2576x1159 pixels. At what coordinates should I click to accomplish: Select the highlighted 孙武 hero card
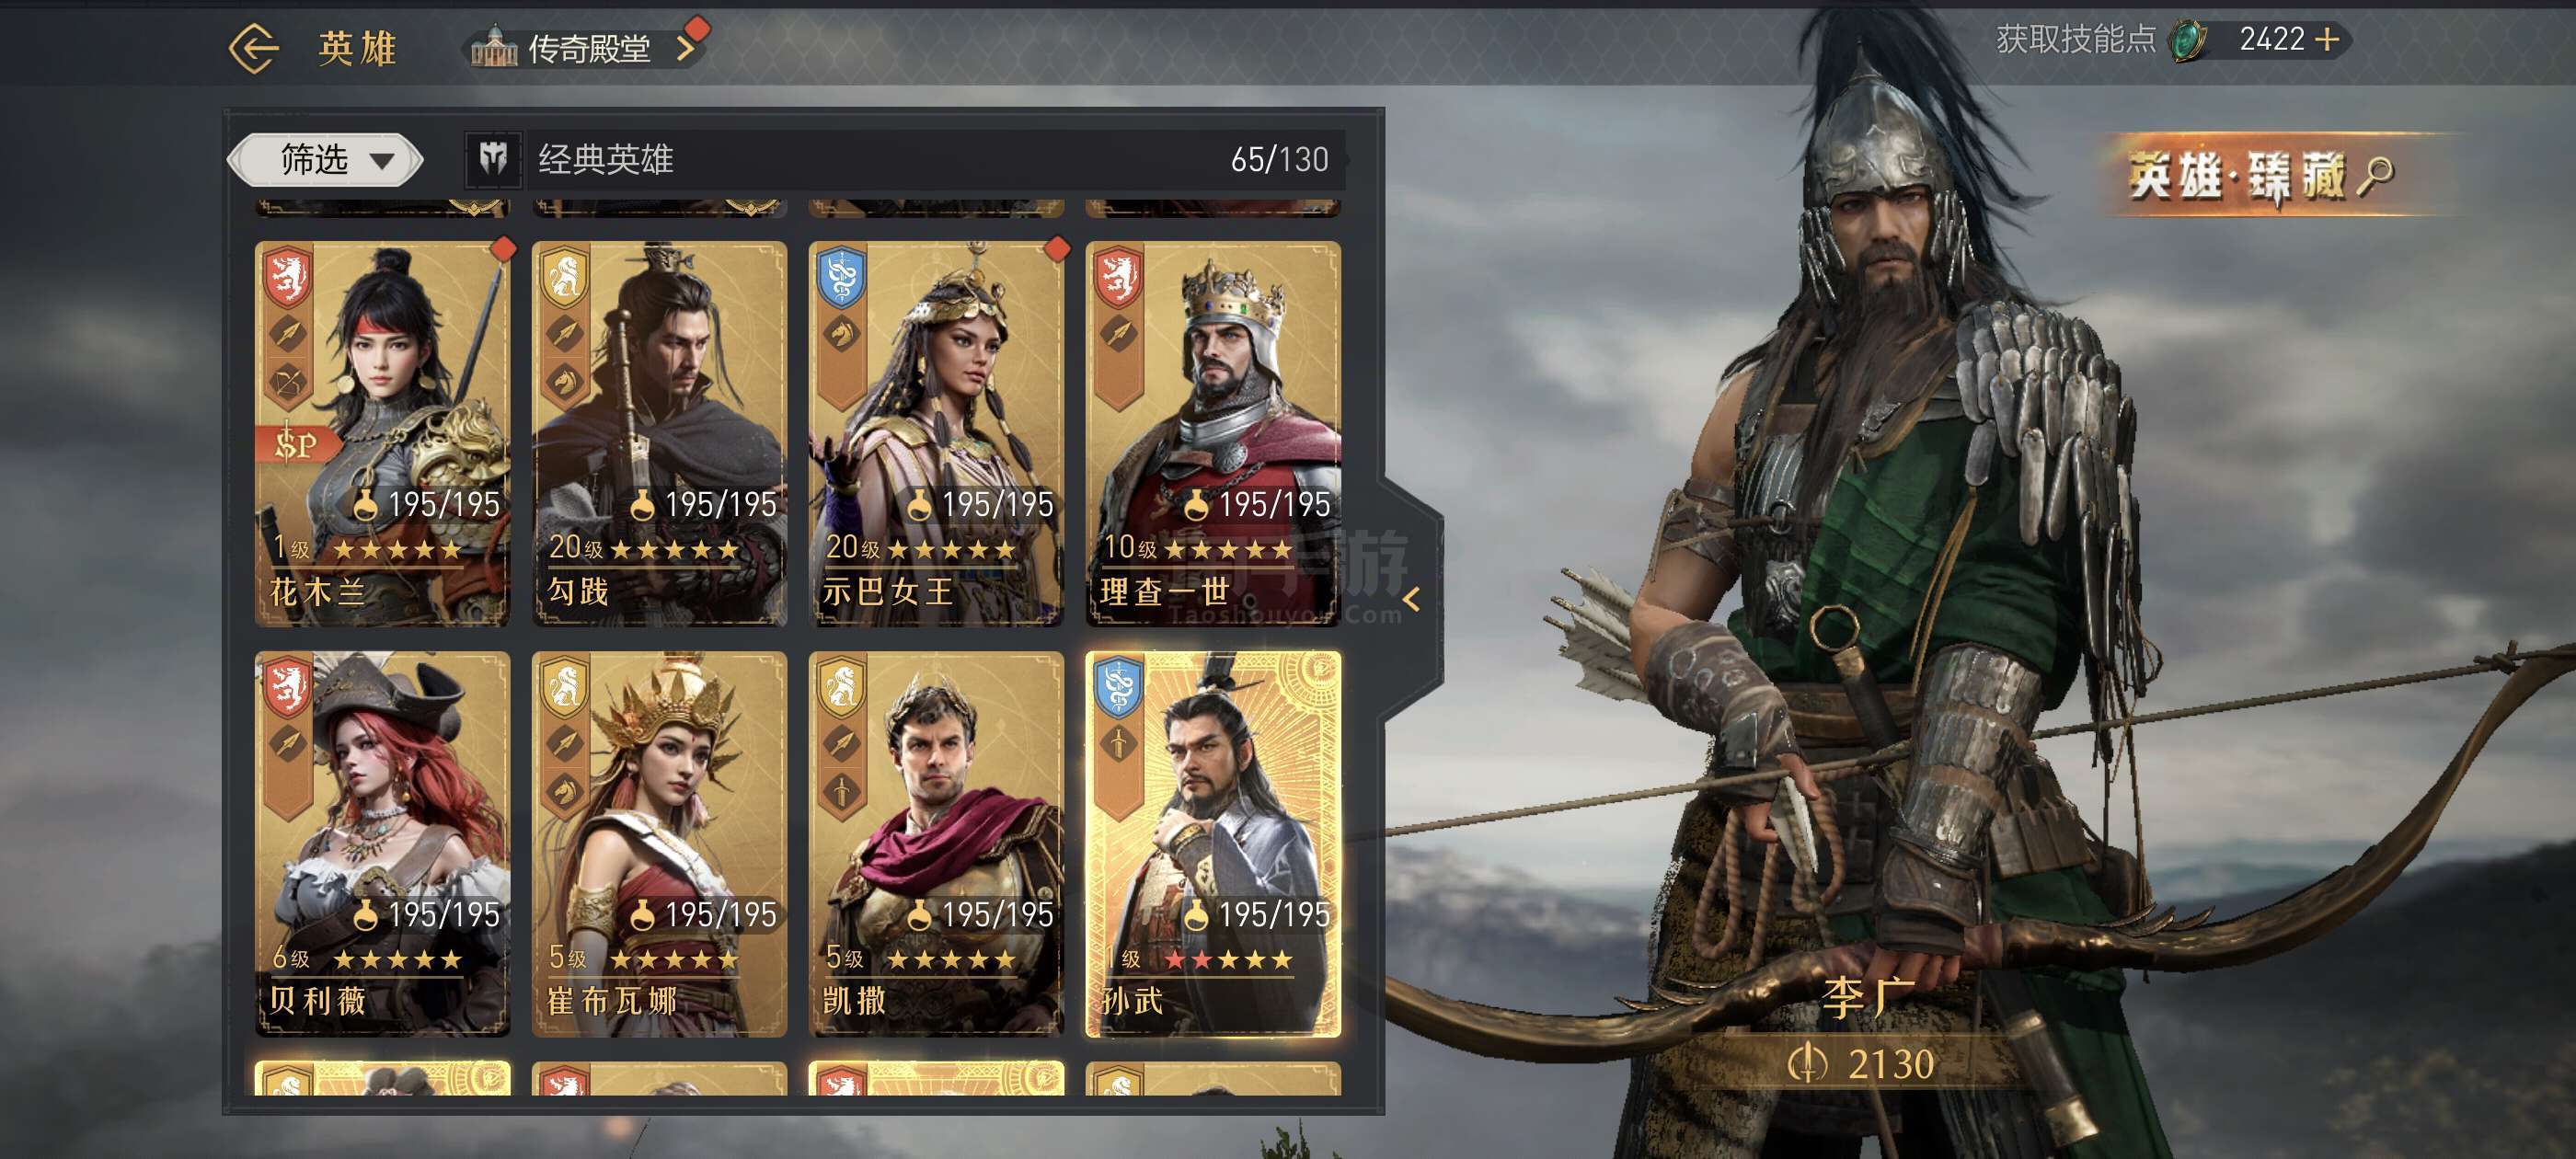pos(1213,843)
